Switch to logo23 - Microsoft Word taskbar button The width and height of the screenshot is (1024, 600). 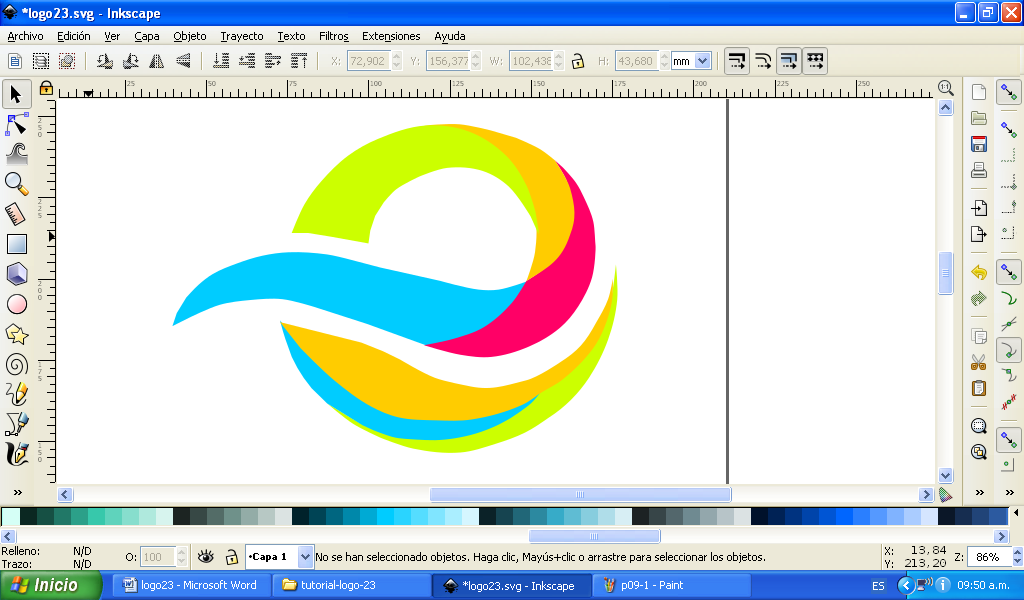click(191, 585)
